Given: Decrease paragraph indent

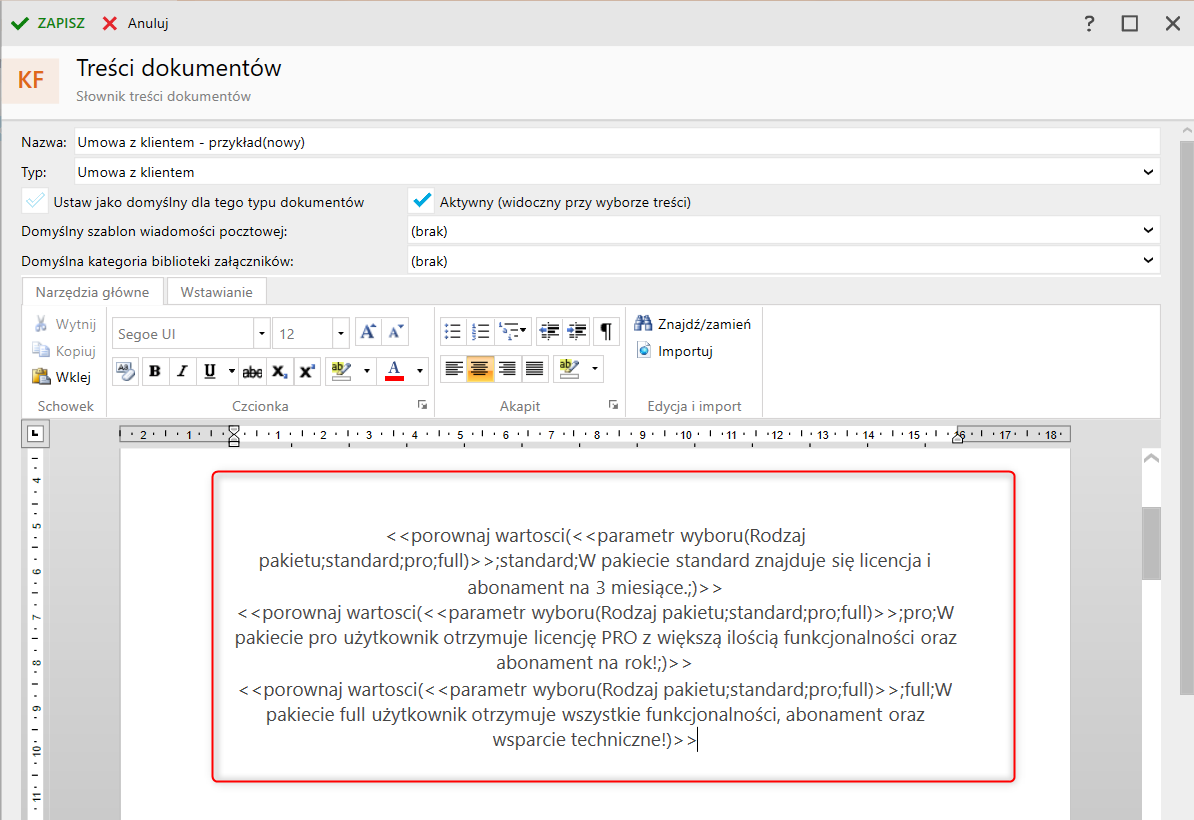Looking at the screenshot, I should click(x=549, y=331).
